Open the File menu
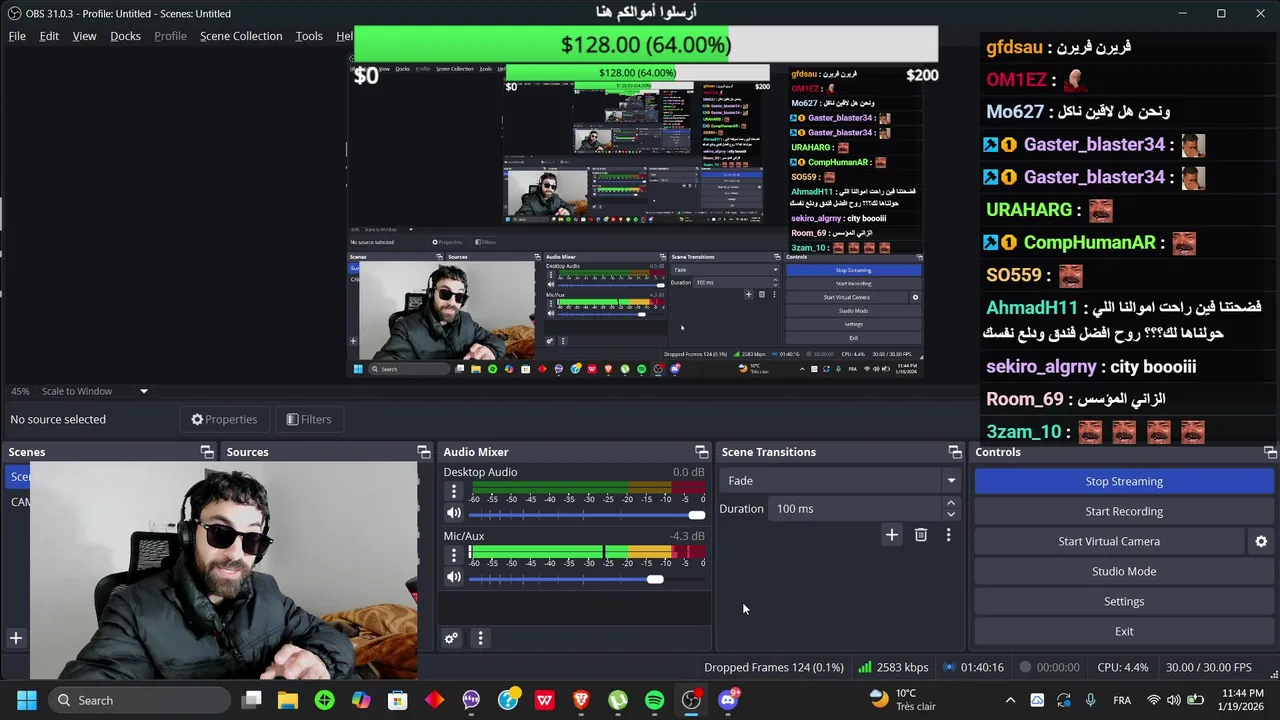 click(x=17, y=36)
